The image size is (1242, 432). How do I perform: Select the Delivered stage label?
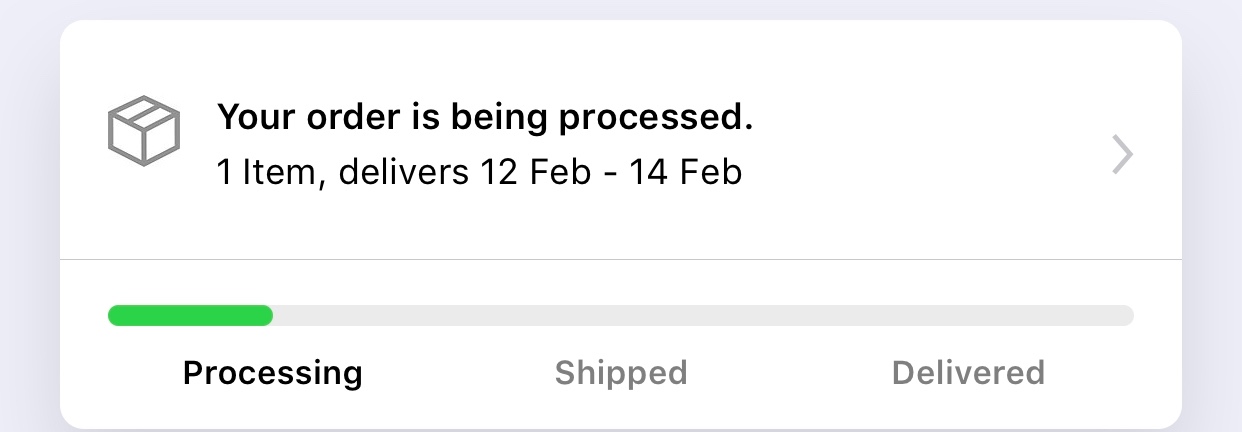(968, 373)
